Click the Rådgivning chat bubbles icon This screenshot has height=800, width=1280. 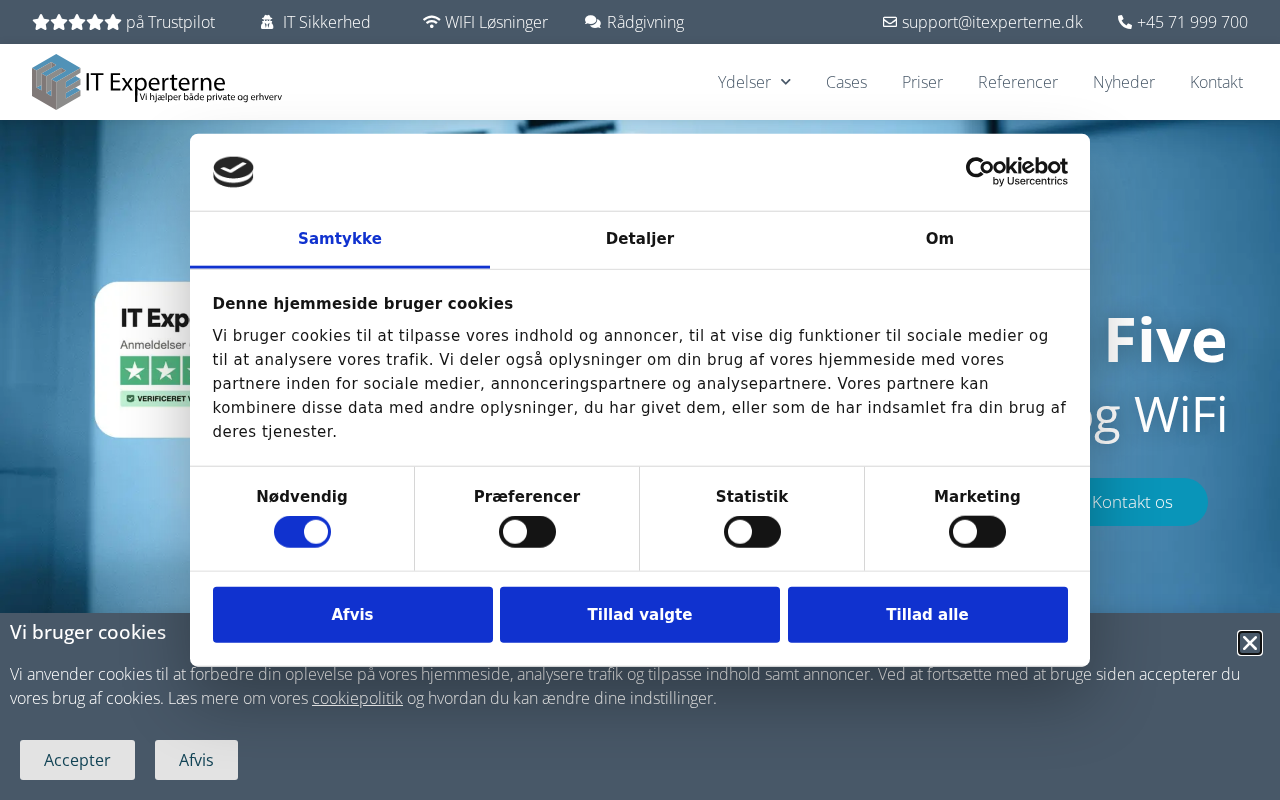(593, 22)
